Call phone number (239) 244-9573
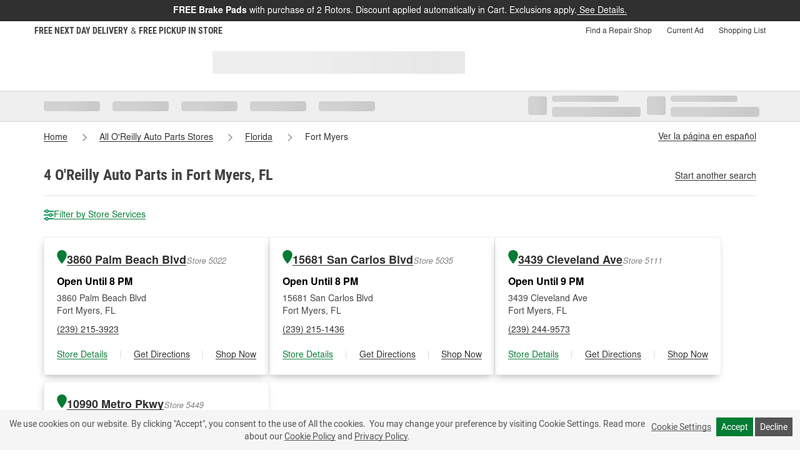Viewport: 800px width, 450px height. [539, 330]
